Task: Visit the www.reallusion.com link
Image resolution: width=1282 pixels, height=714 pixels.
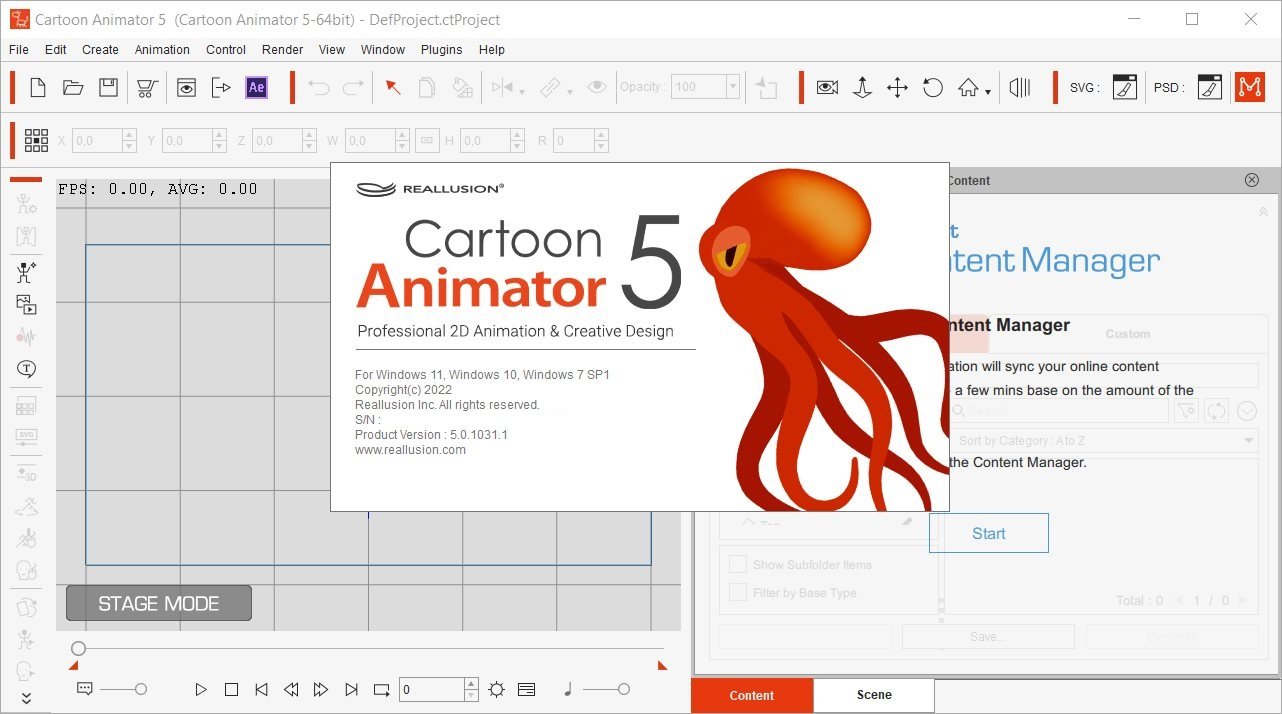Action: pyautogui.click(x=411, y=450)
